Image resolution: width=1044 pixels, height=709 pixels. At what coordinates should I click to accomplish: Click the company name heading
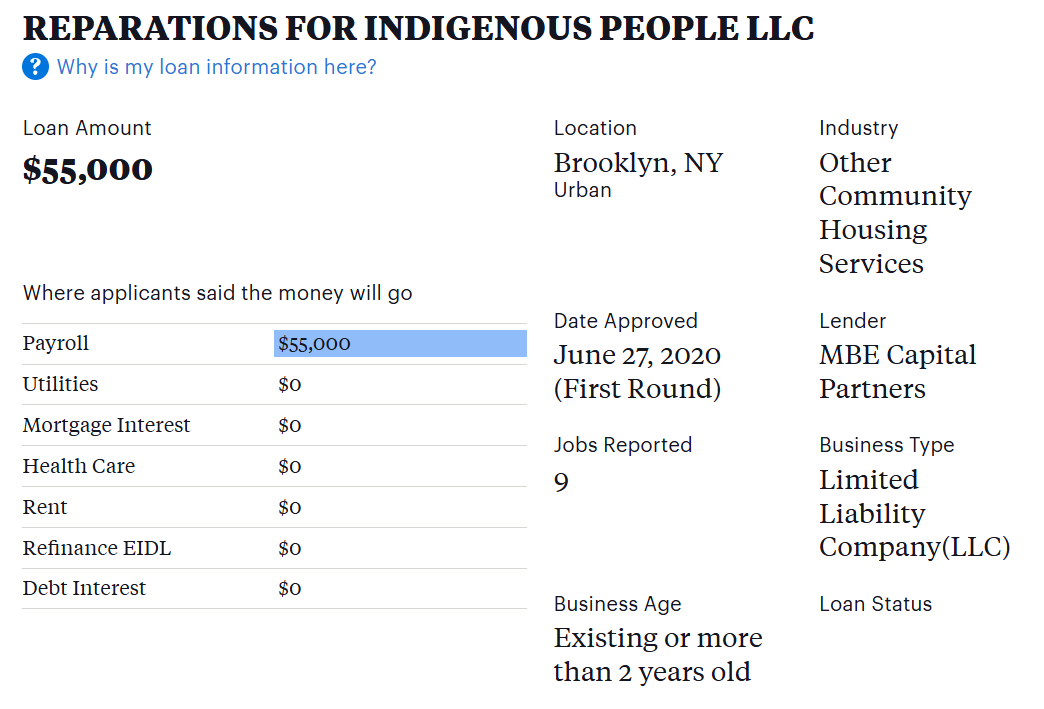(x=418, y=28)
